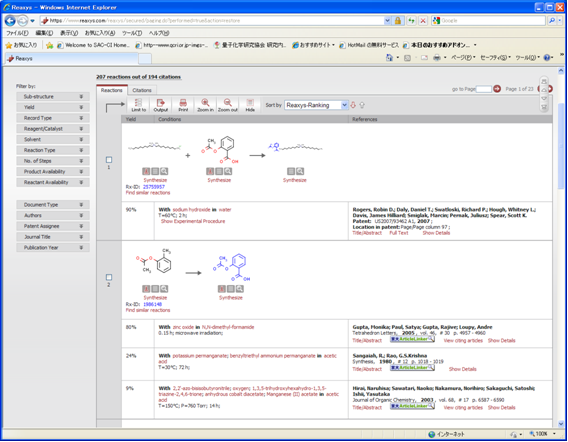Click the descending sort arrow icon
The image size is (568, 442).
coord(353,105)
